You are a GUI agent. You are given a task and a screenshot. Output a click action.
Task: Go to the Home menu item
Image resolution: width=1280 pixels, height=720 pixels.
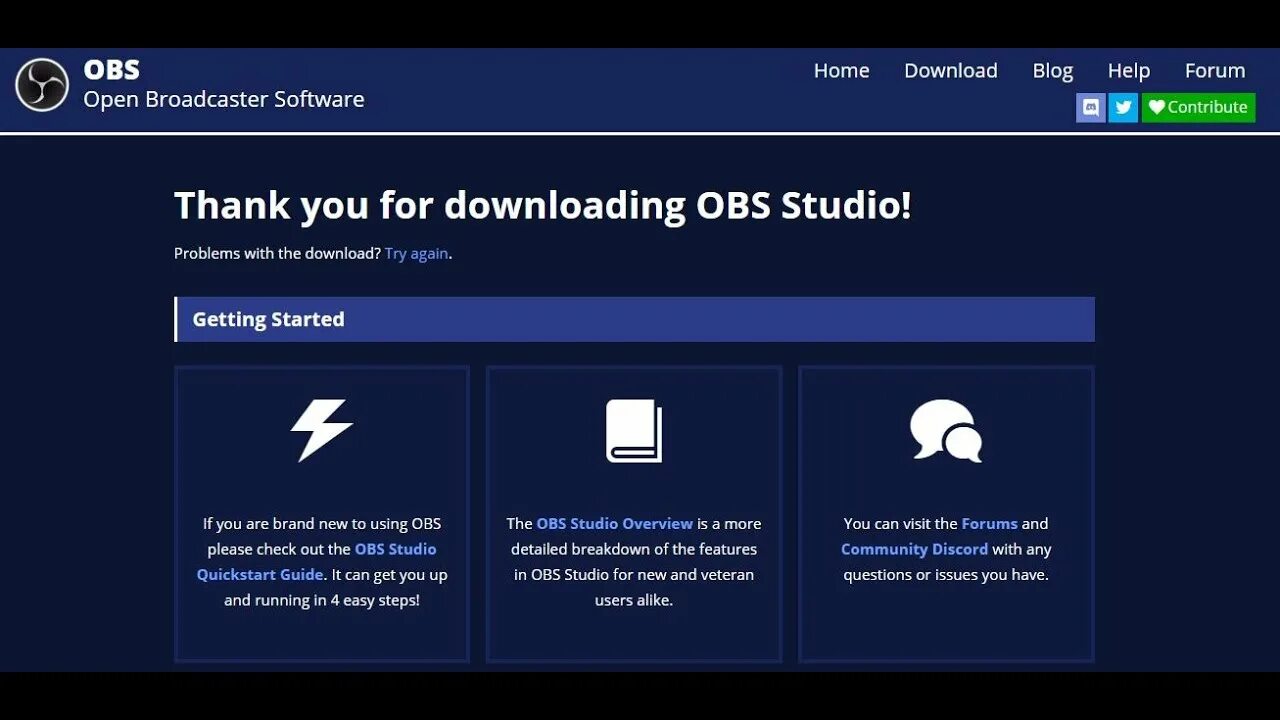click(841, 70)
